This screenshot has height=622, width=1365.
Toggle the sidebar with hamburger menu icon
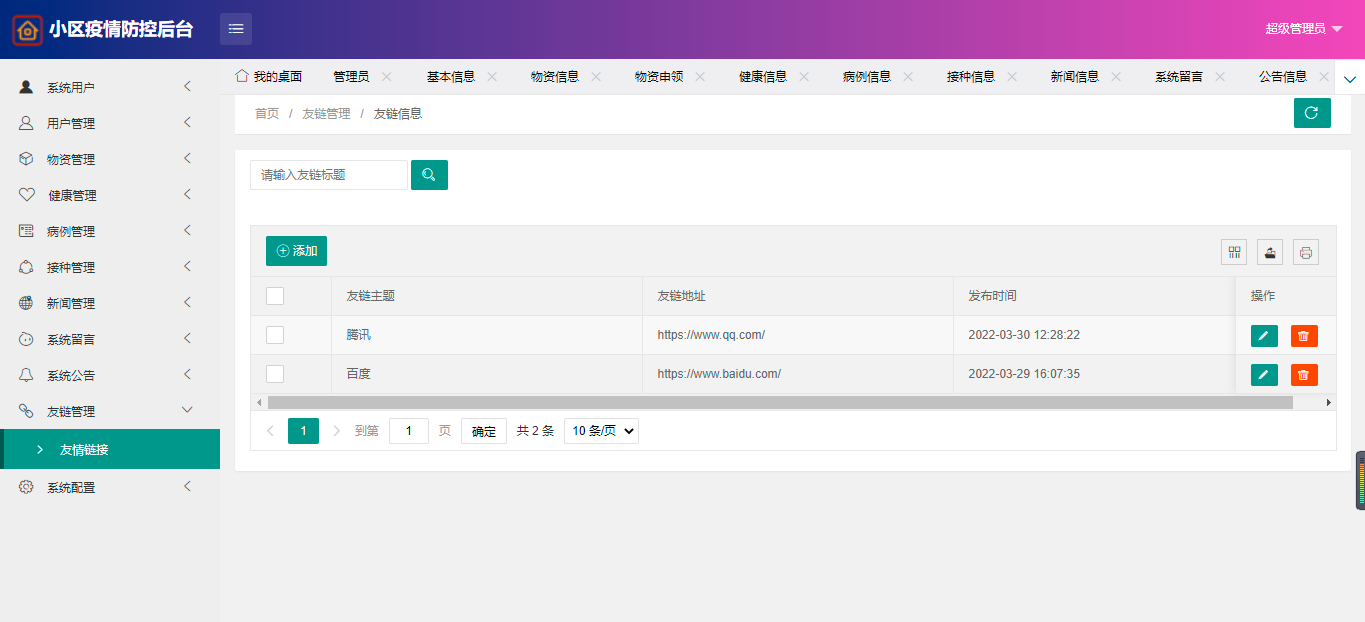tap(236, 29)
